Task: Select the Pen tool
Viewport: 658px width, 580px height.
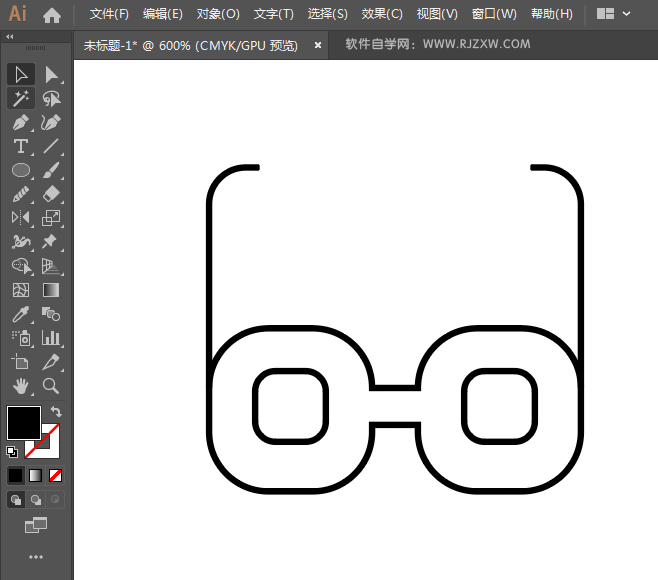Action: pyautogui.click(x=21, y=122)
